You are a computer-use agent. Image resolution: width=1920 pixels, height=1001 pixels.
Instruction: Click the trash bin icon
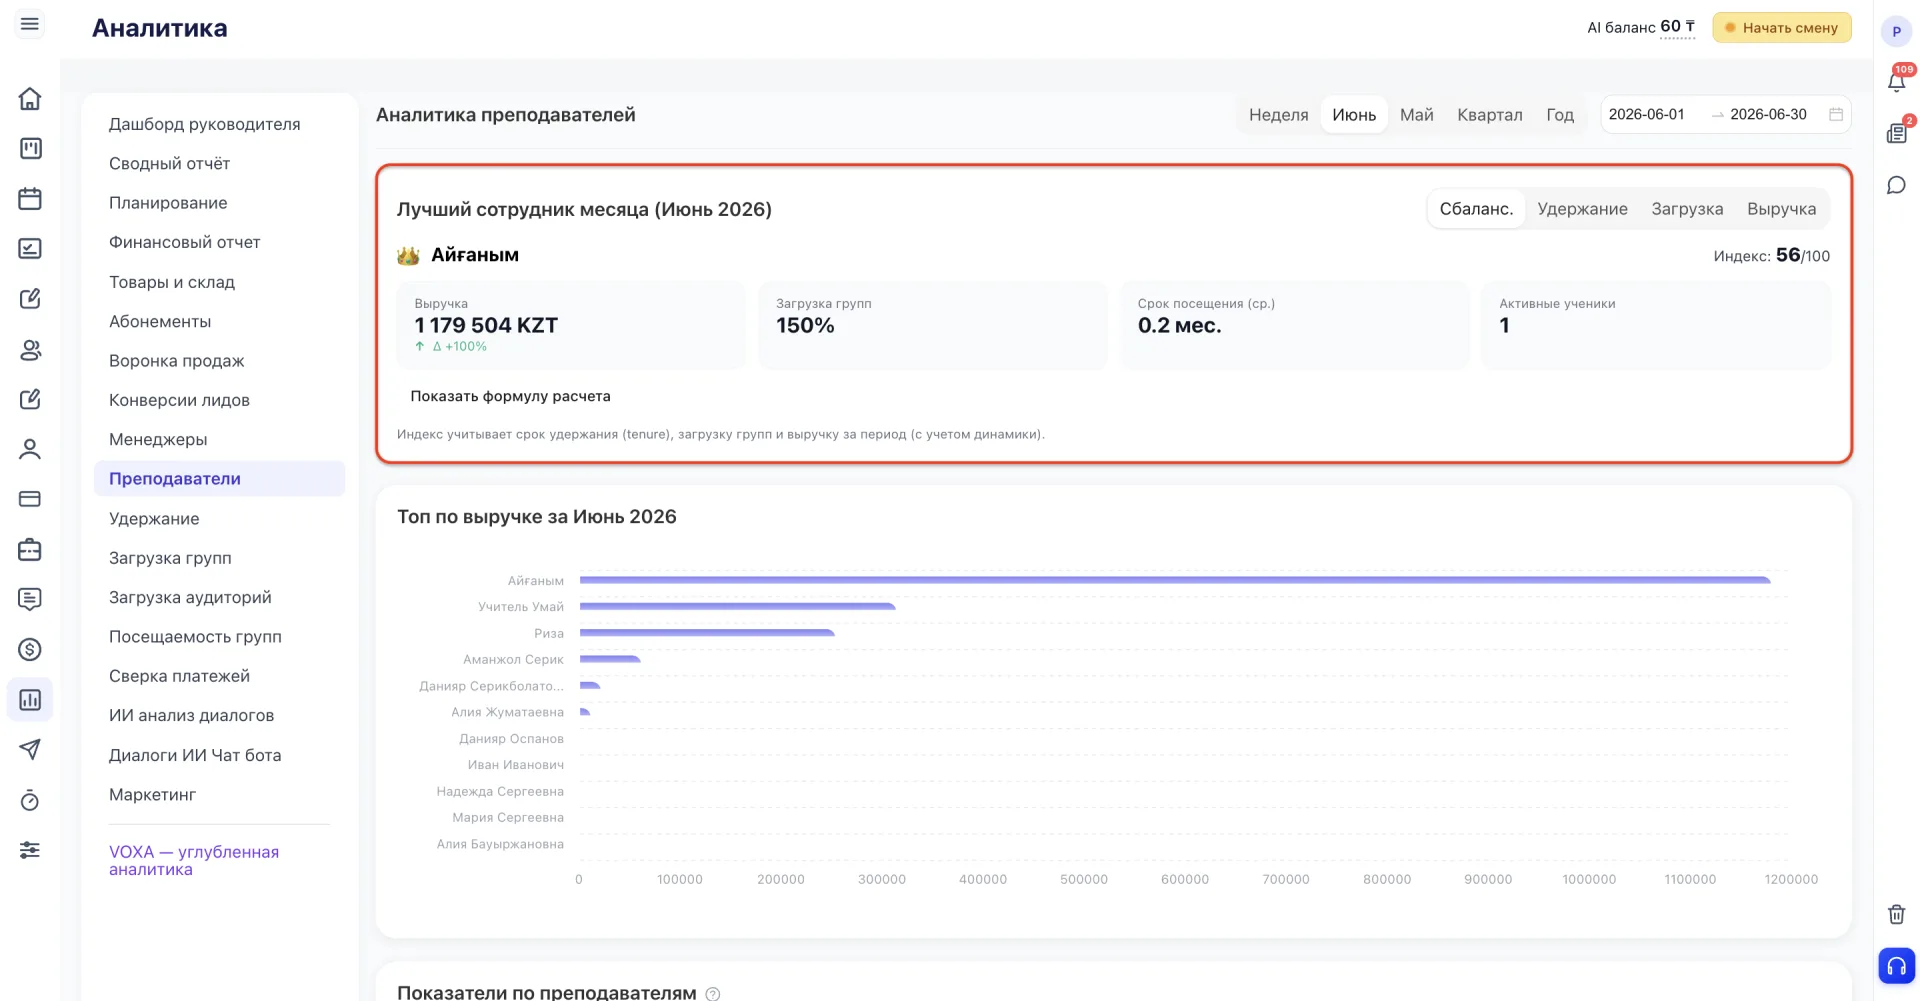tap(1896, 914)
